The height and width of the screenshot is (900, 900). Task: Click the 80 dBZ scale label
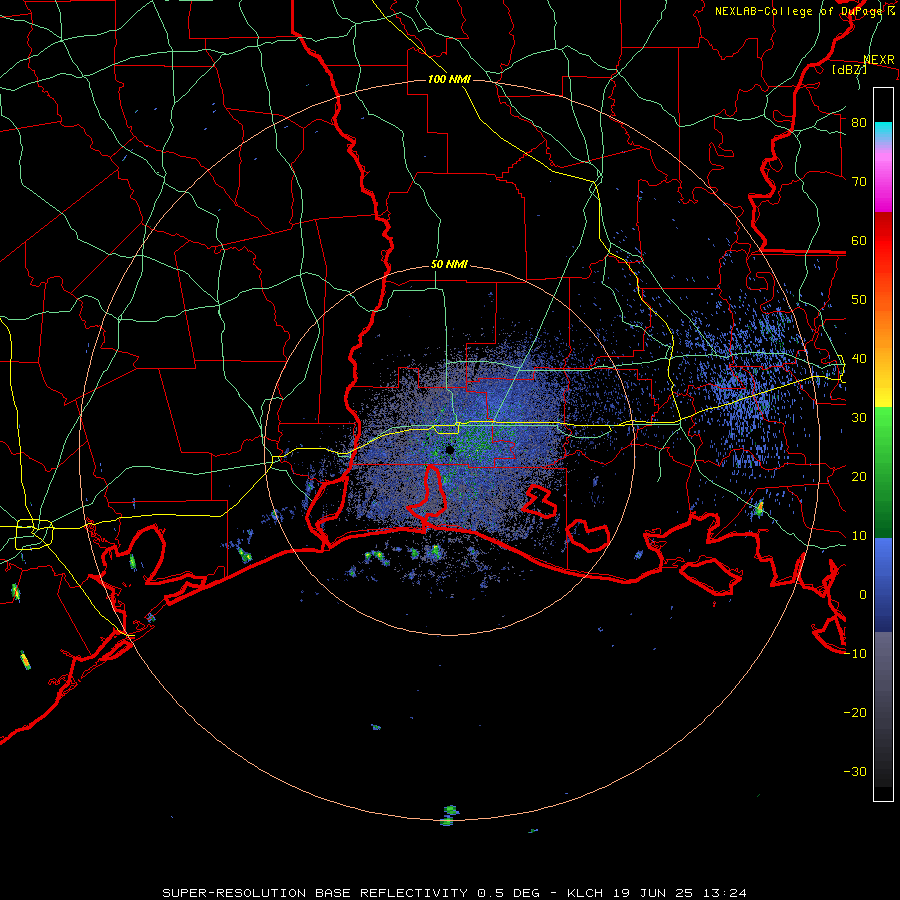pos(859,123)
